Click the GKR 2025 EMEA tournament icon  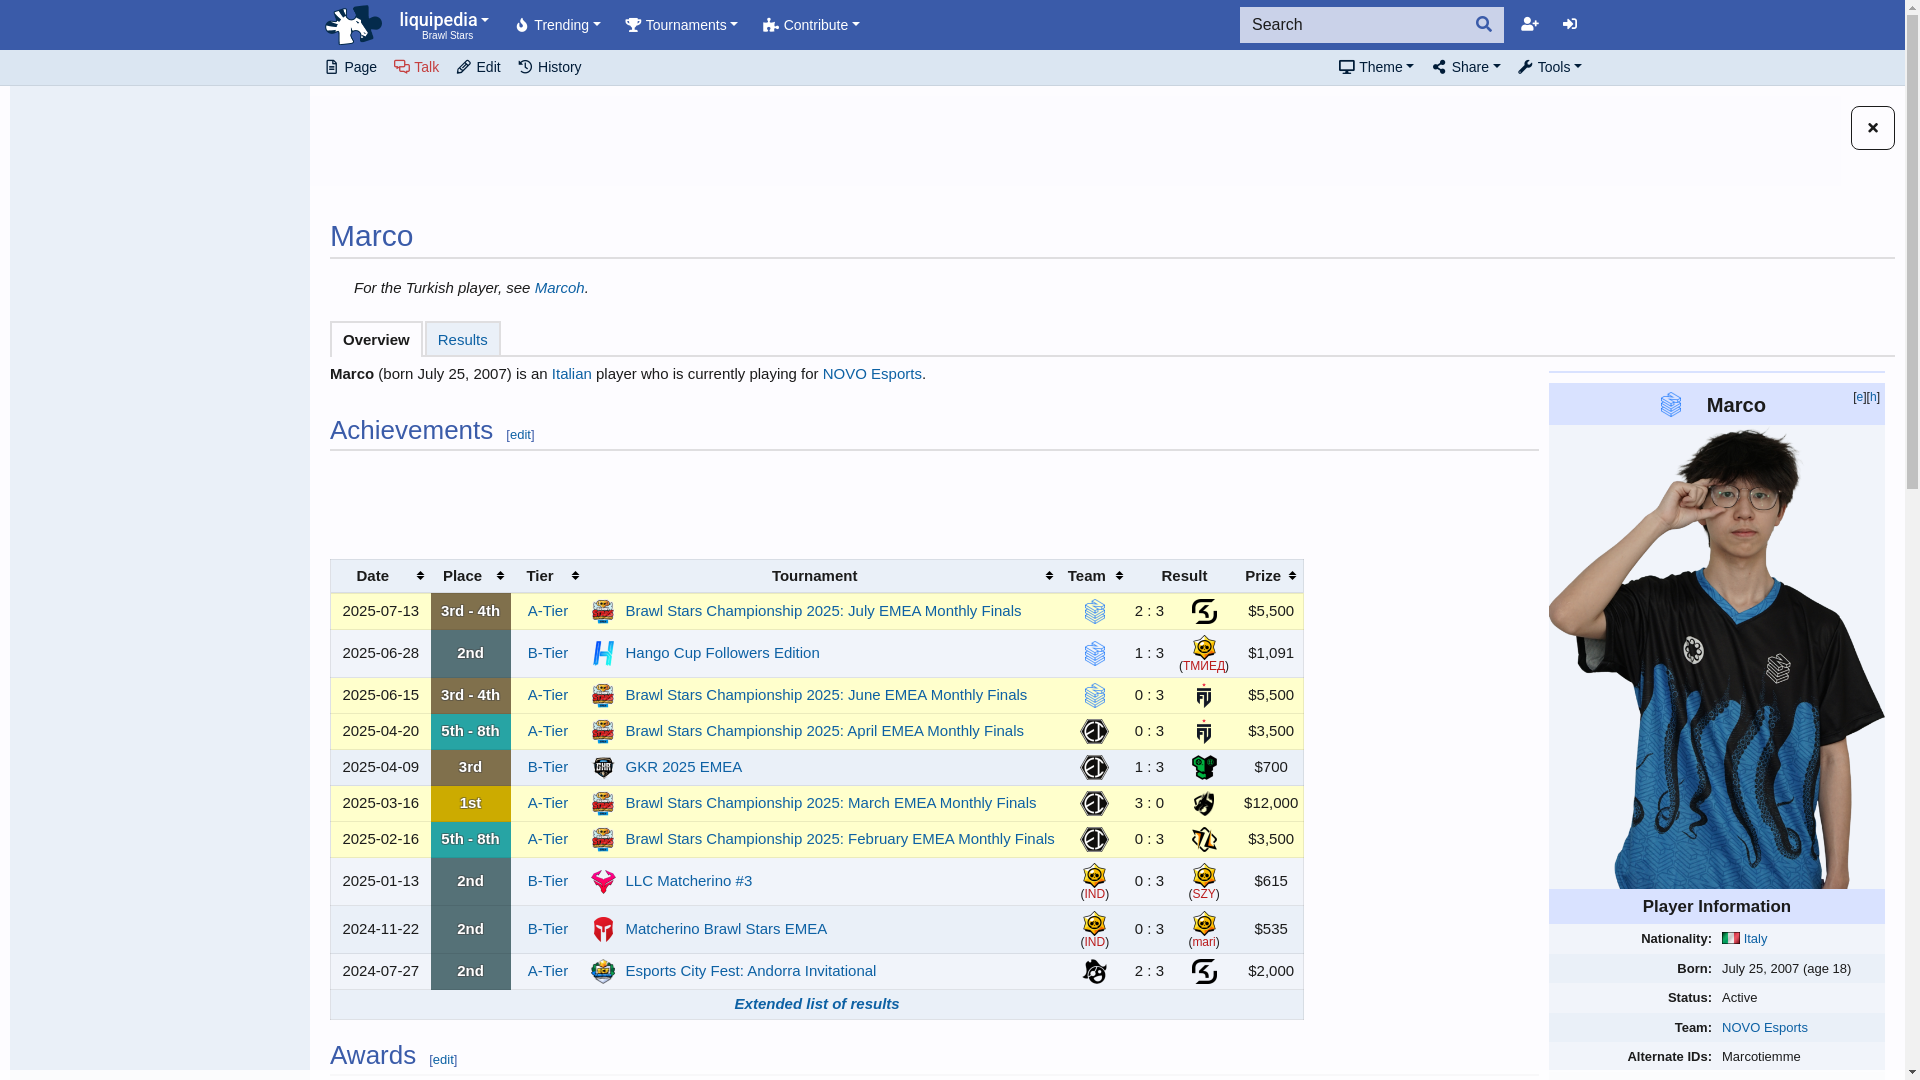(603, 767)
